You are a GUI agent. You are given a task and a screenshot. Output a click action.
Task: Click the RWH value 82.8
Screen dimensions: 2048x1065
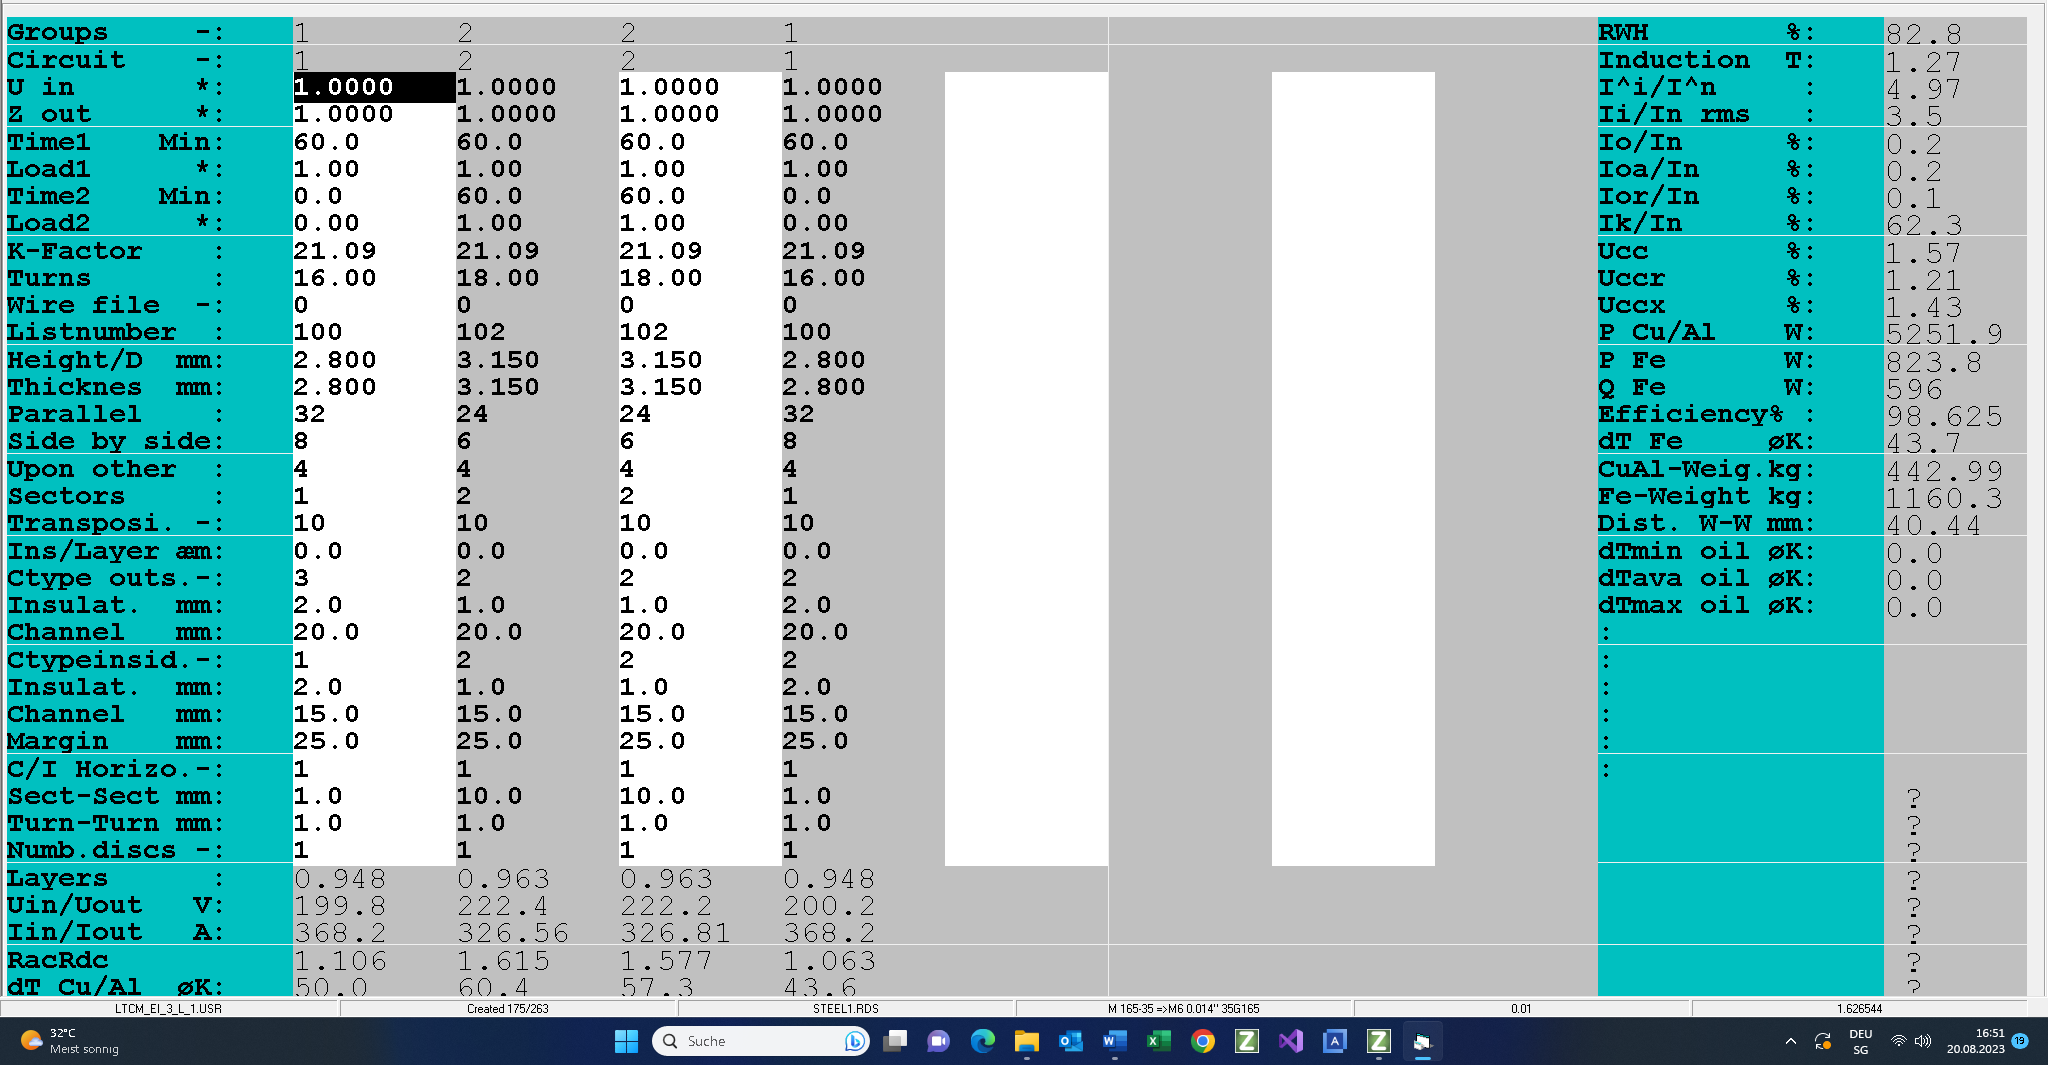pos(1924,34)
